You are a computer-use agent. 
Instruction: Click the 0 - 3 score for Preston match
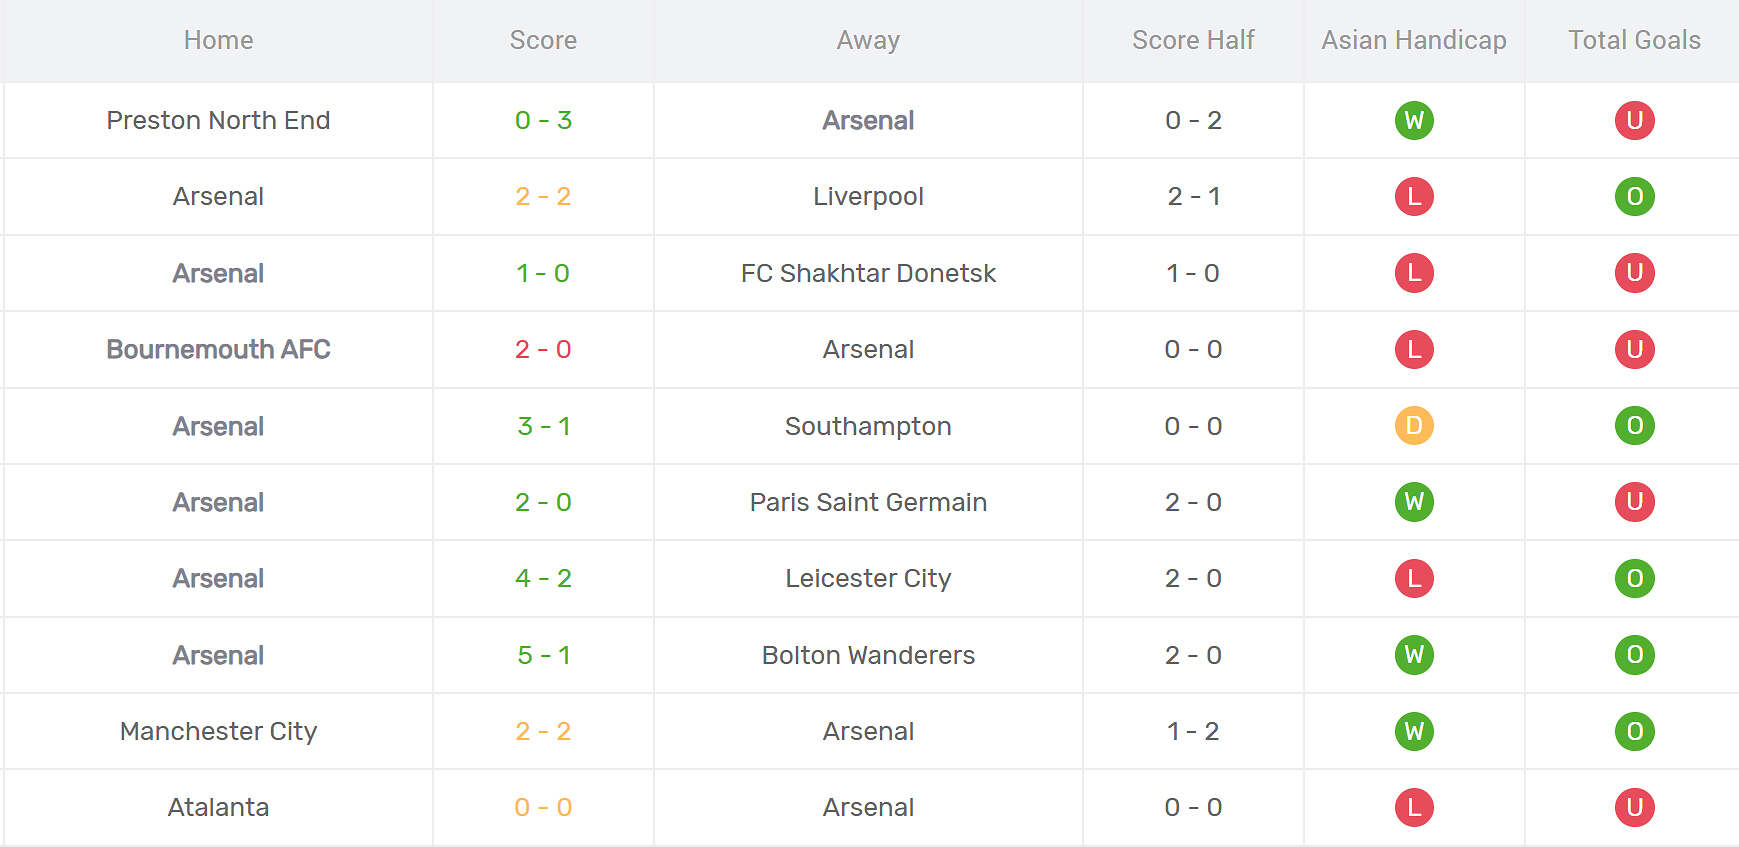(543, 121)
